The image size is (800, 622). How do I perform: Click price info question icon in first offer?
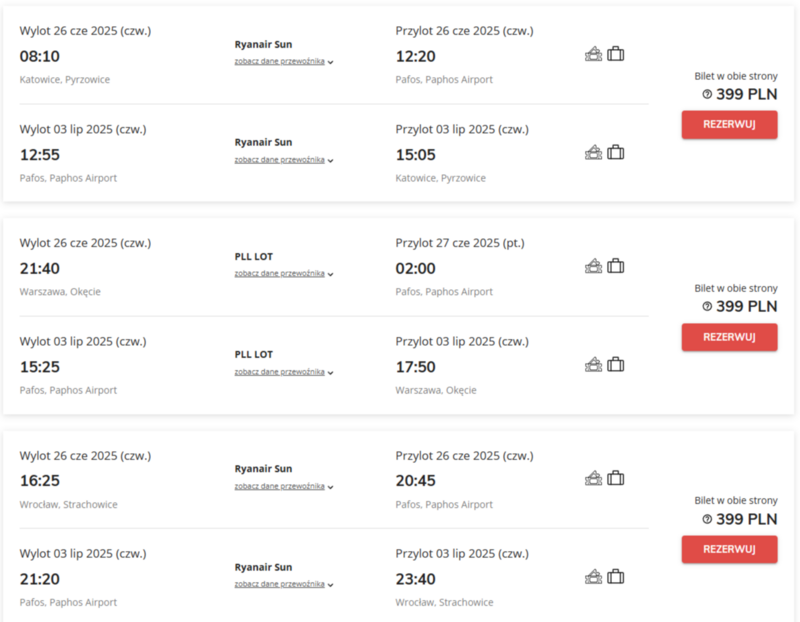coord(707,94)
